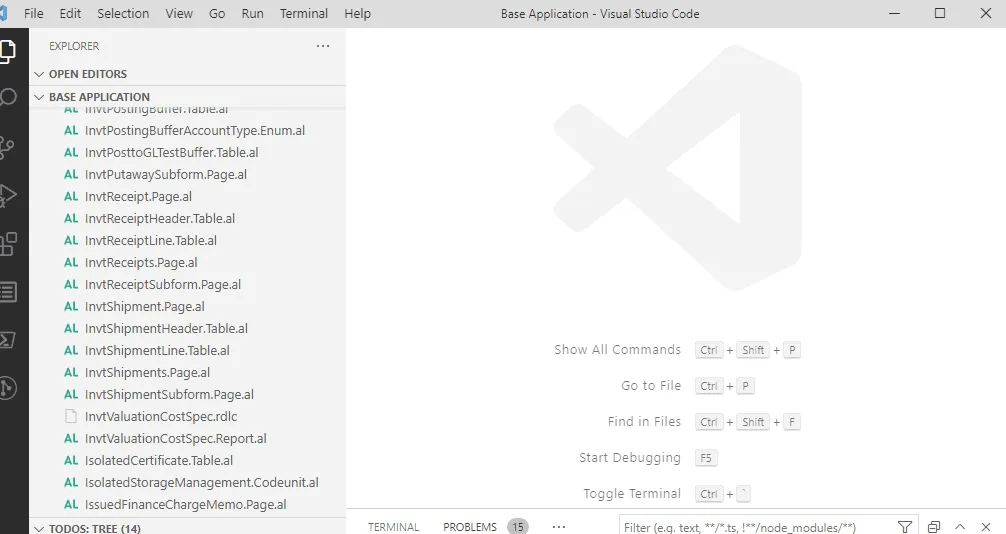Open InvtPutawaySubform.Page.al
Viewport: 1006px width, 534px height.
tap(166, 175)
